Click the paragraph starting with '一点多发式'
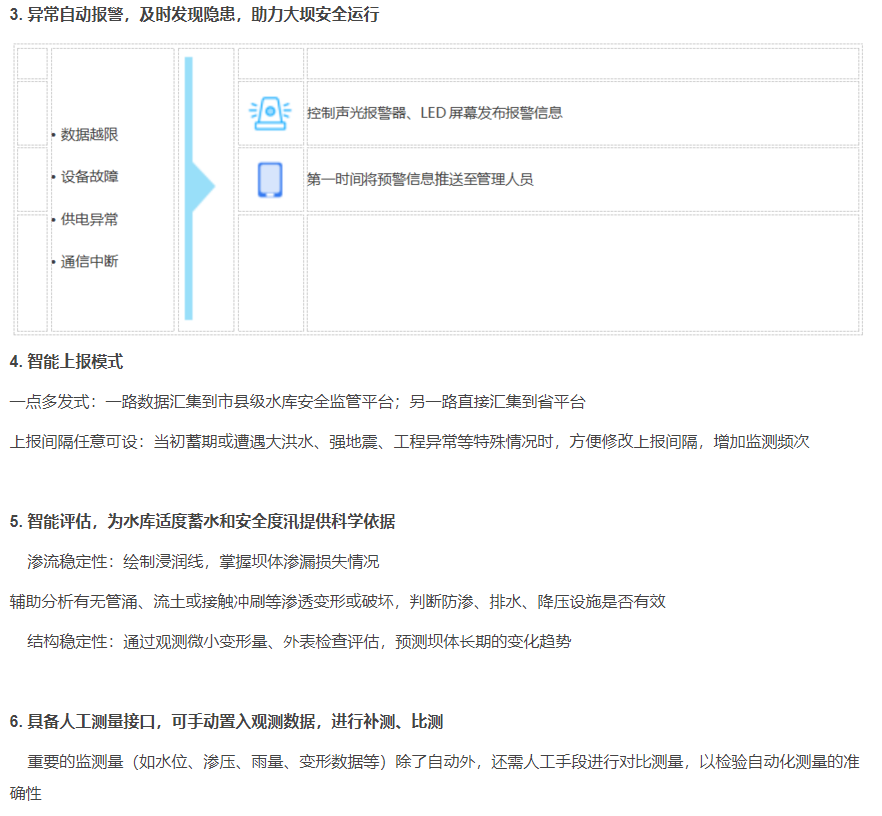The width and height of the screenshot is (882, 816). (298, 402)
